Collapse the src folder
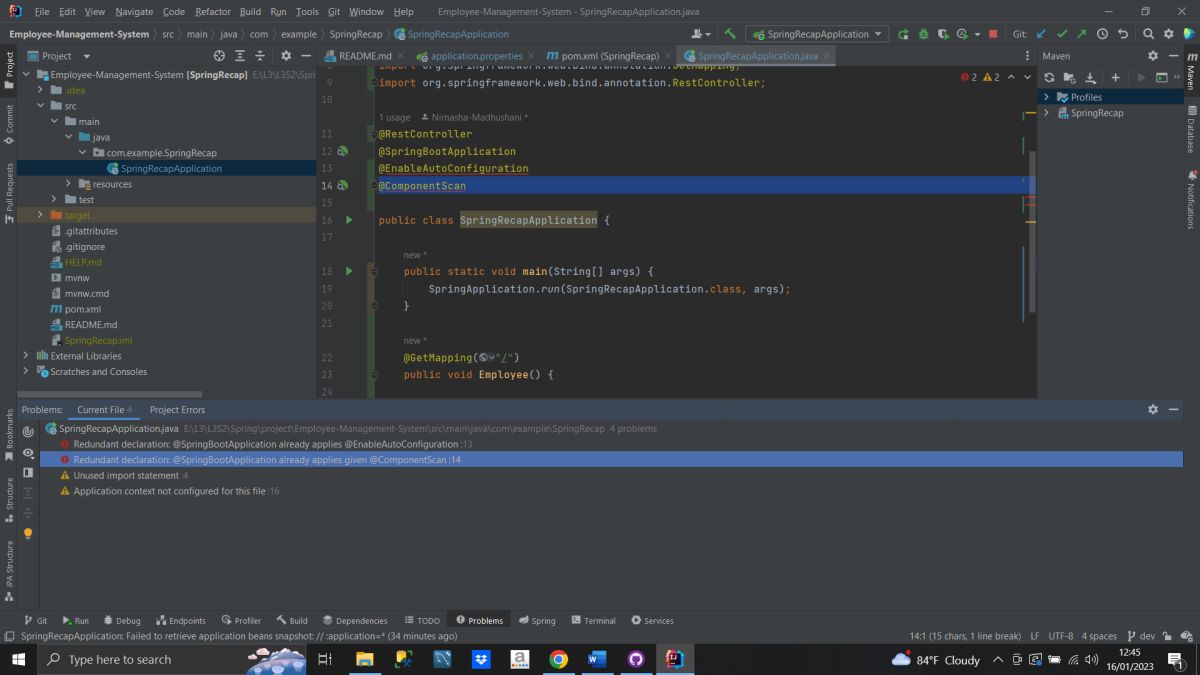This screenshot has width=1200, height=675. click(x=41, y=106)
